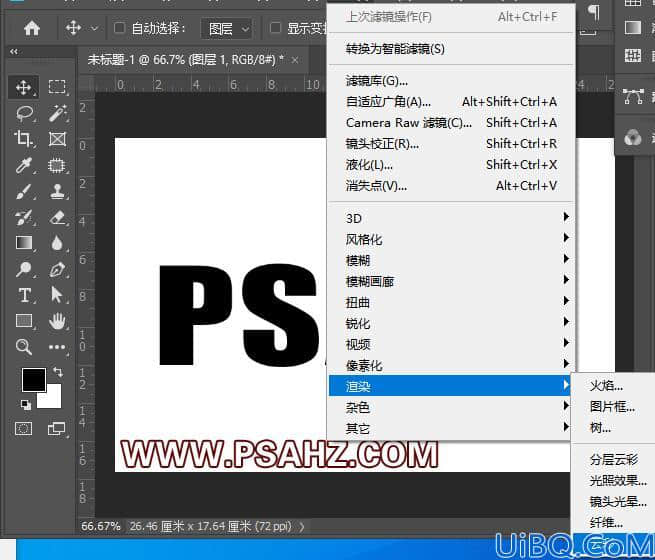This screenshot has width=655, height=560.
Task: Expand the 像素化 submenu
Action: (451, 365)
